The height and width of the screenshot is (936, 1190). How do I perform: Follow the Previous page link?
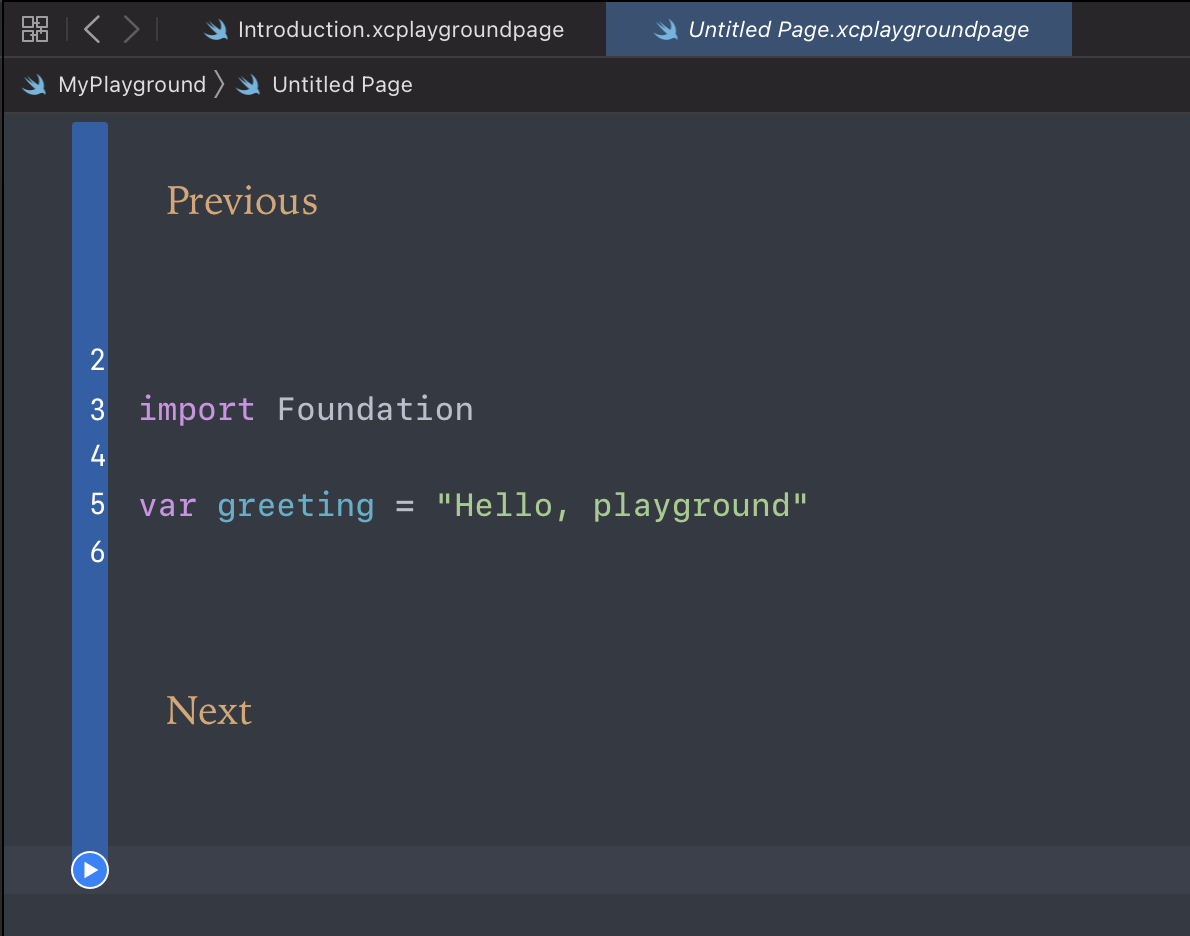click(242, 201)
